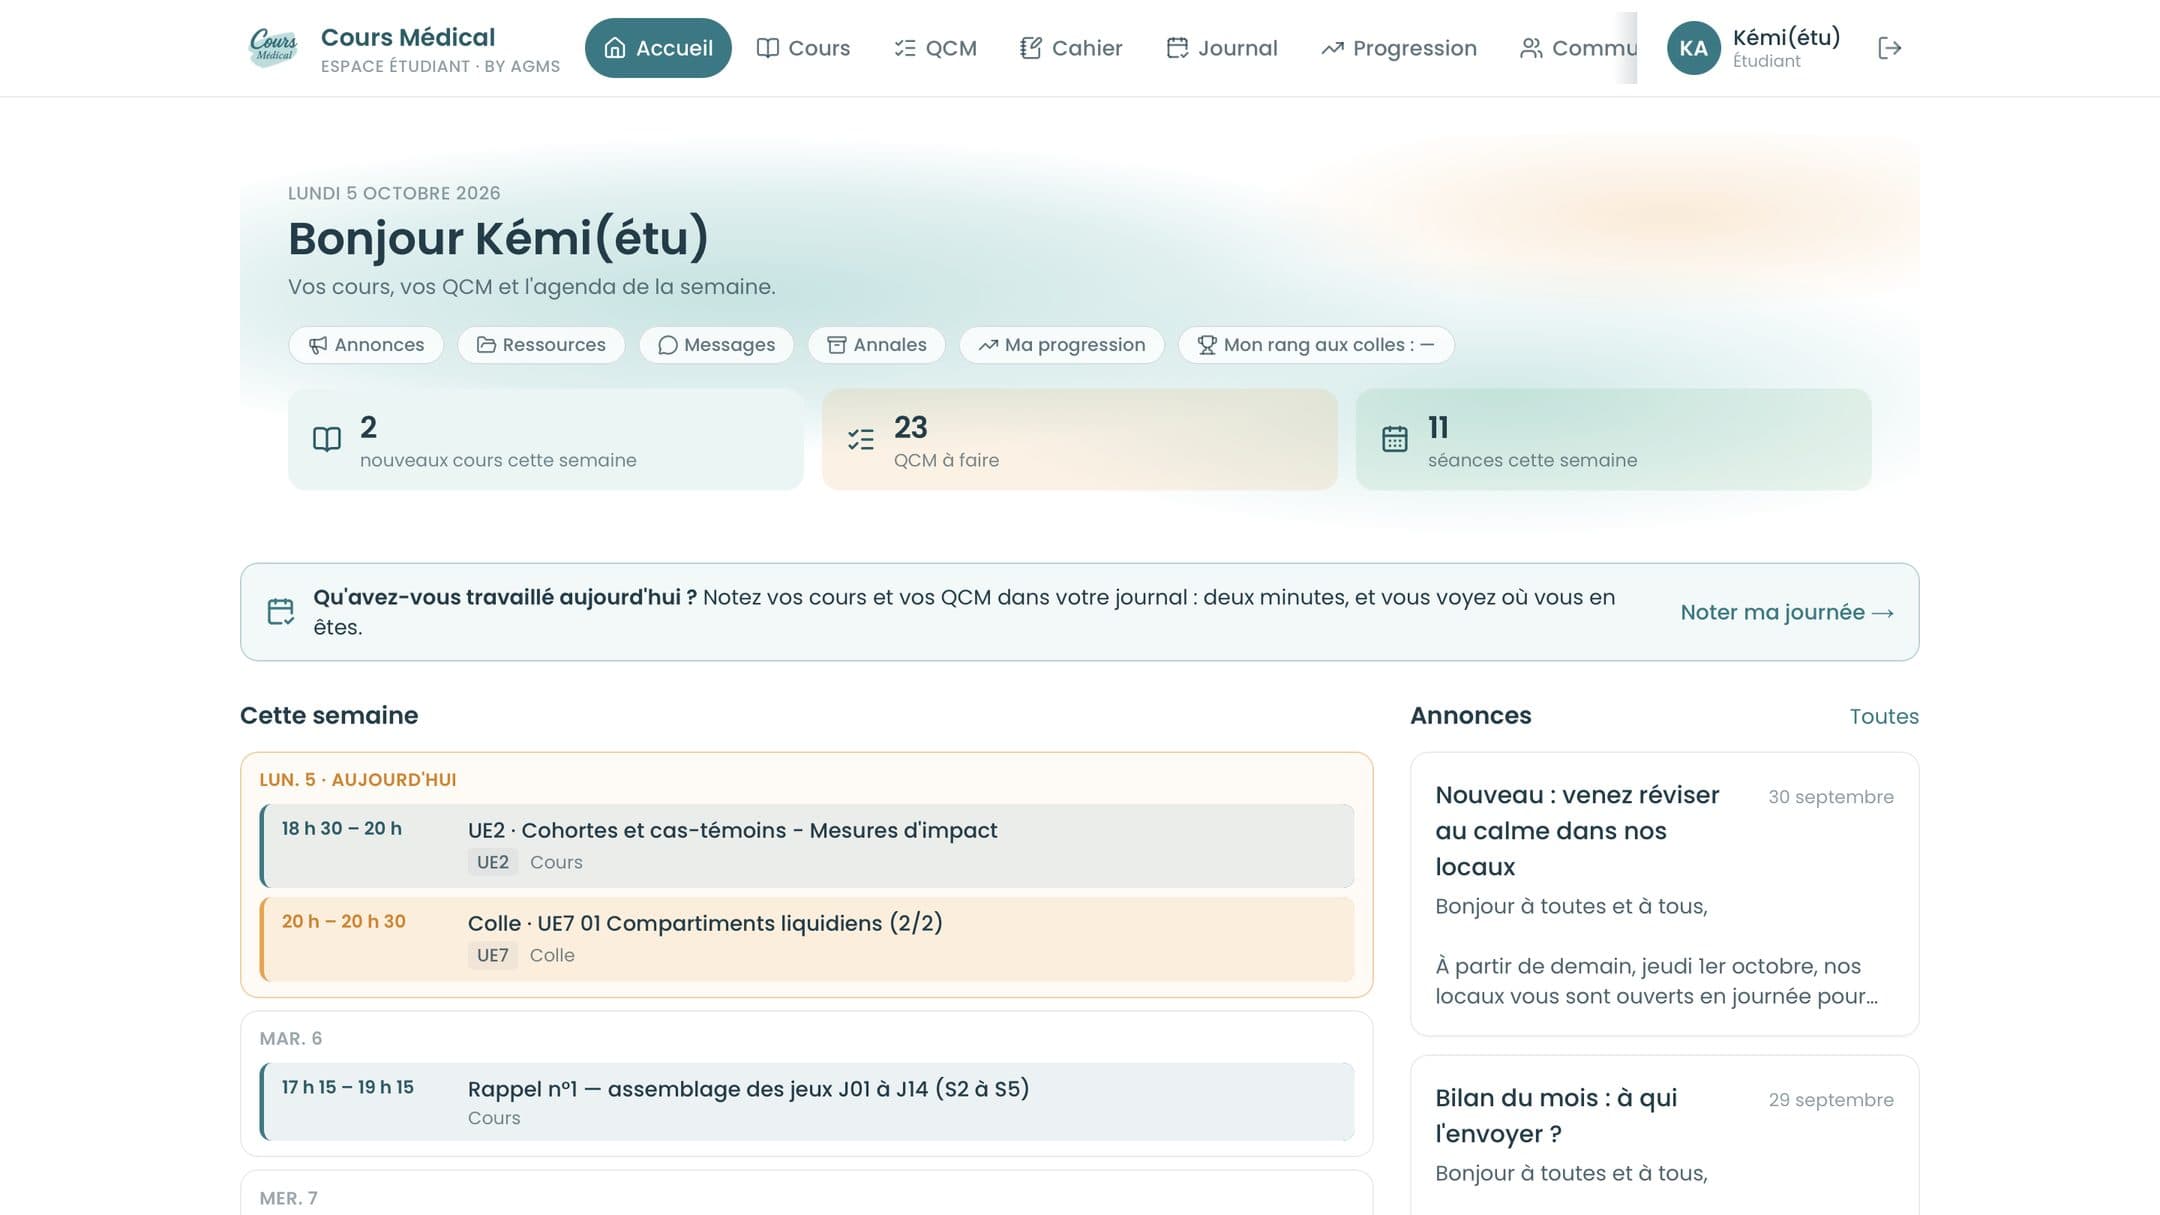
Task: Open the Rappel n°1 assemblage des jeux session
Action: (x=807, y=1101)
